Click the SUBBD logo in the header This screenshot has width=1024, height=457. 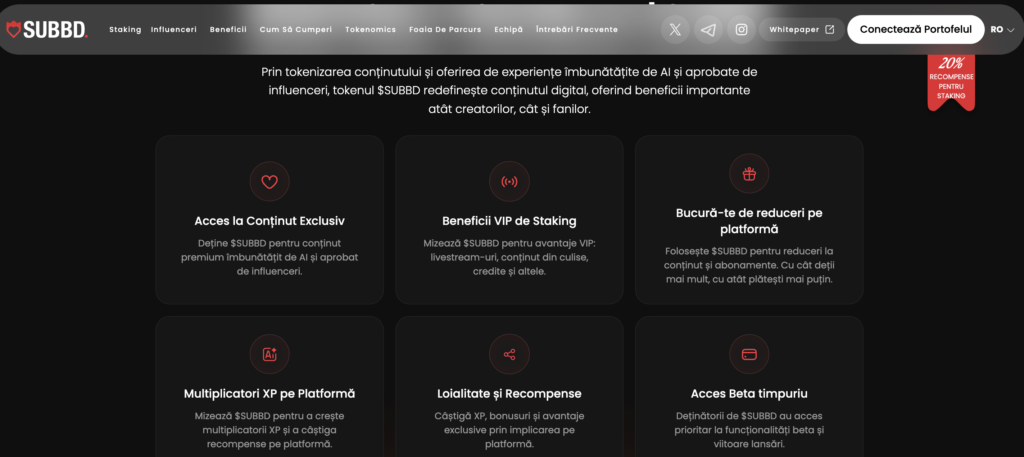click(46, 29)
